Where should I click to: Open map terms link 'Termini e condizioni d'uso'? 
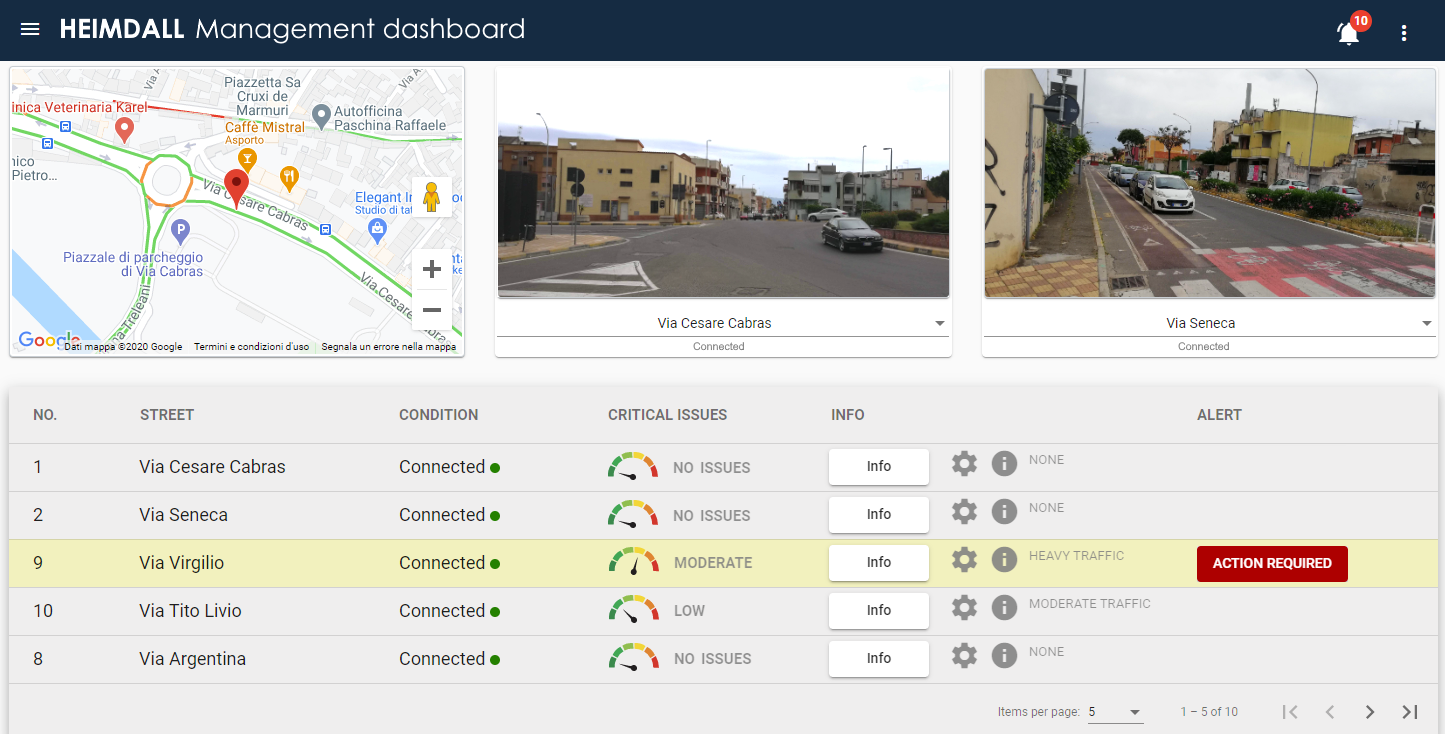pos(251,347)
